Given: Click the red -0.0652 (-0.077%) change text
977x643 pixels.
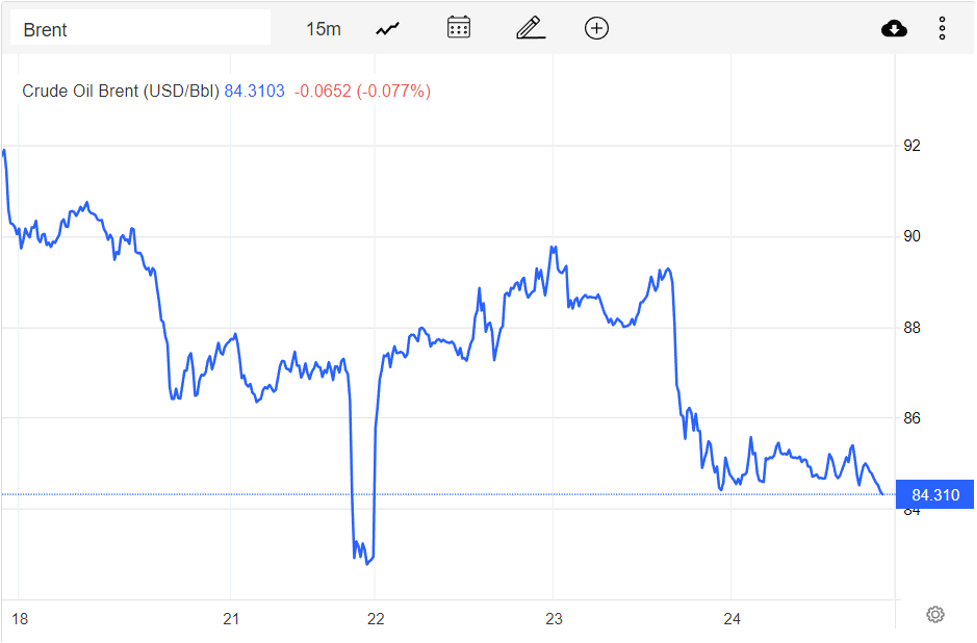Looking at the screenshot, I should 362,91.
